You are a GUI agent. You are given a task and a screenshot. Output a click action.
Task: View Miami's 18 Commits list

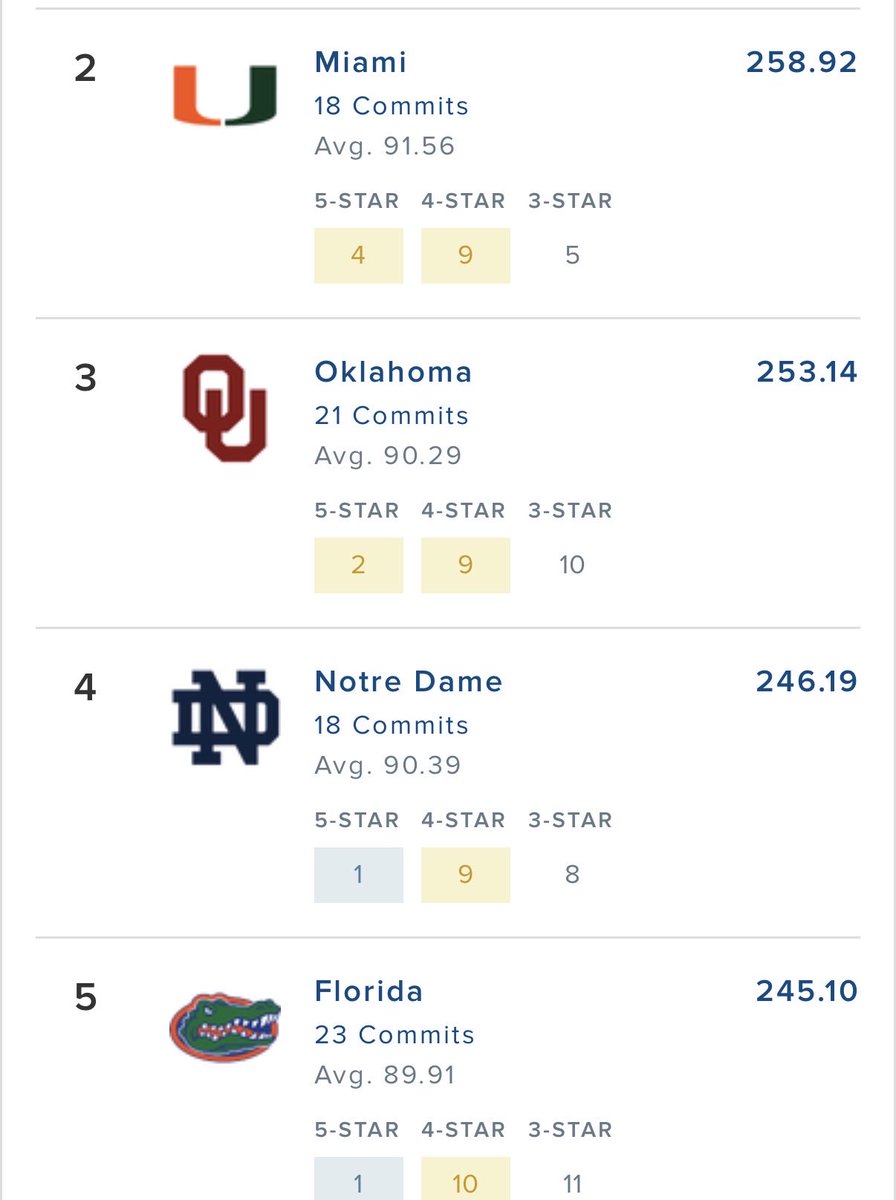point(391,106)
